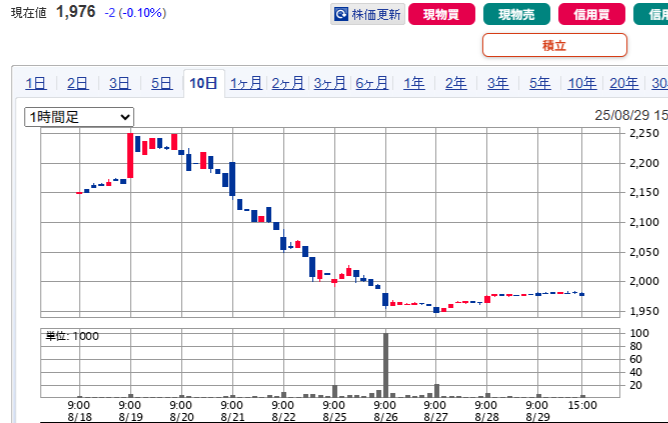Switch chart to 20年 period
This screenshot has width=668, height=423.
(x=624, y=83)
